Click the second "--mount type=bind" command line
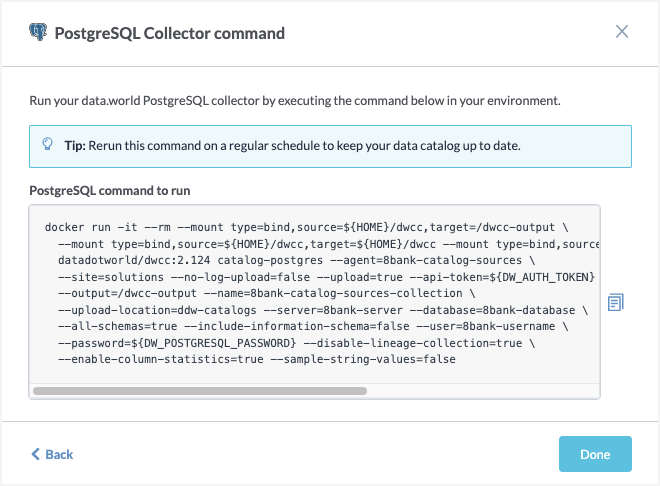 [x=328, y=244]
